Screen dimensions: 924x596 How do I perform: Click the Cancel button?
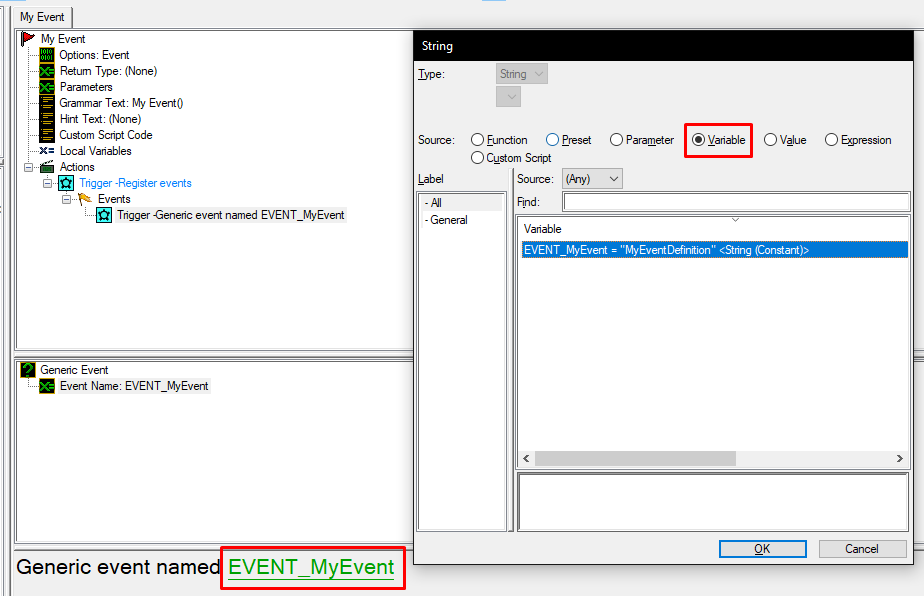[x=862, y=549]
